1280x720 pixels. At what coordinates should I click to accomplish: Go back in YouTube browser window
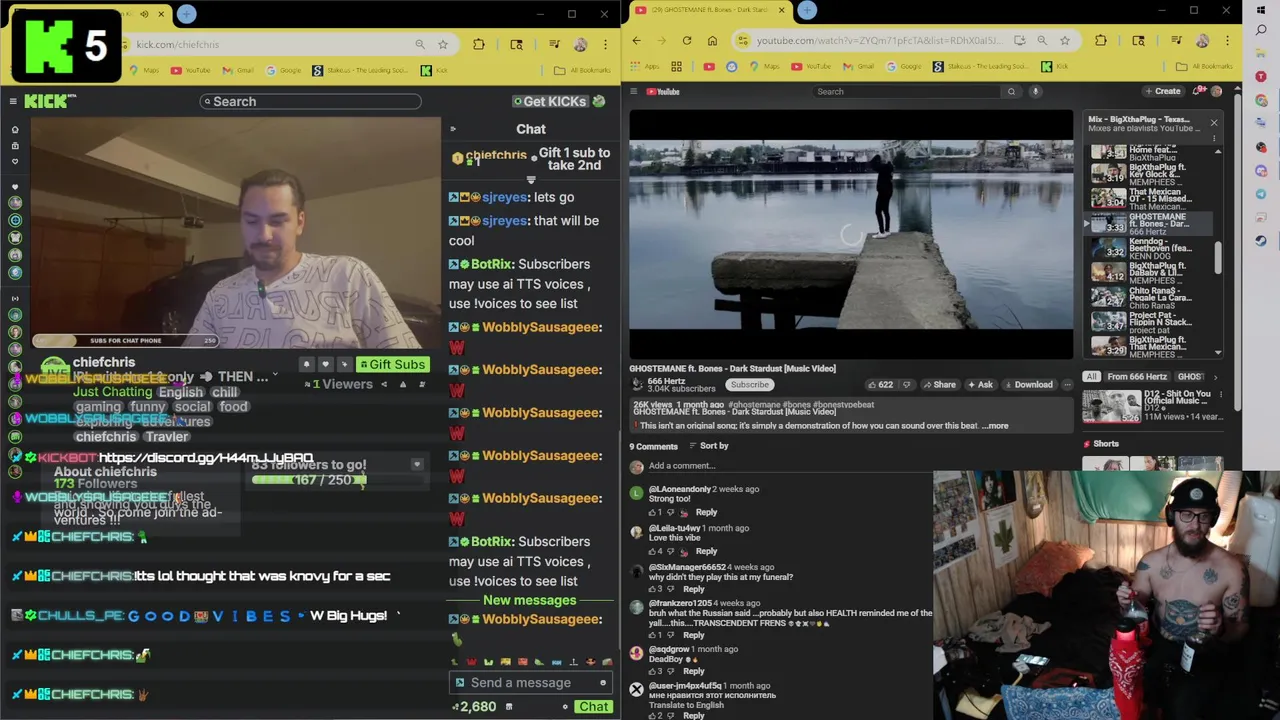(637, 40)
